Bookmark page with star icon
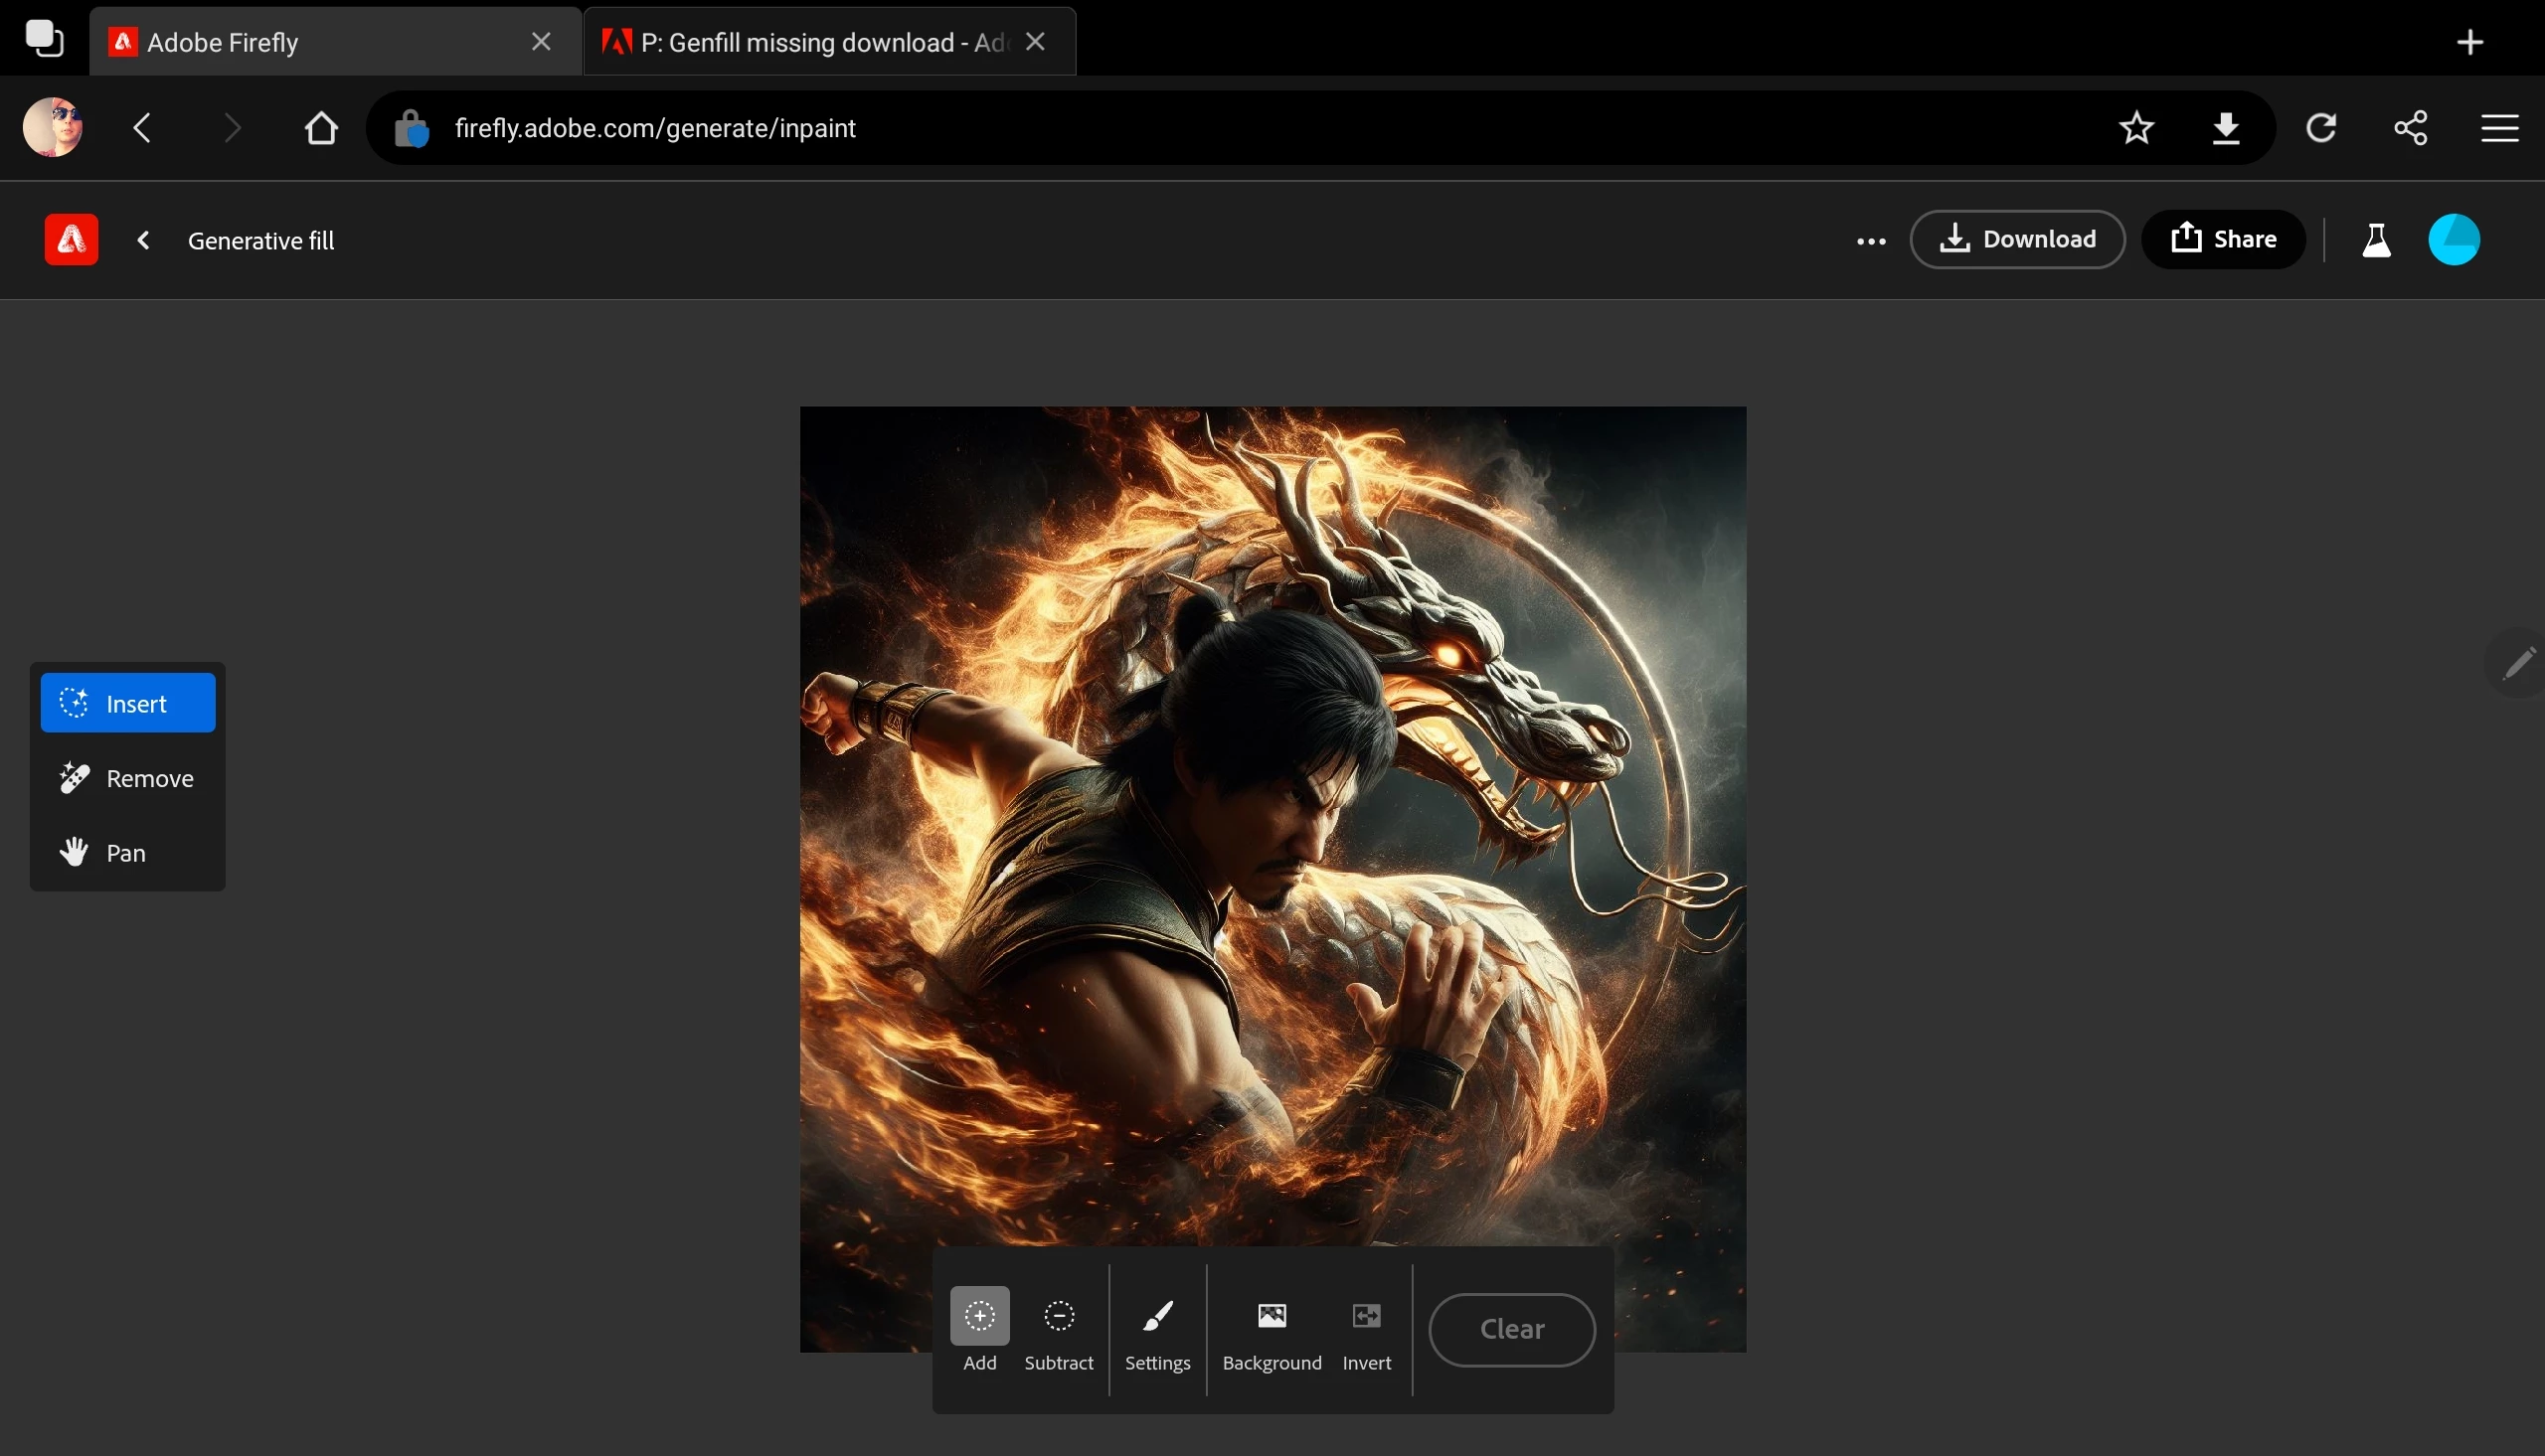 pos(2135,128)
